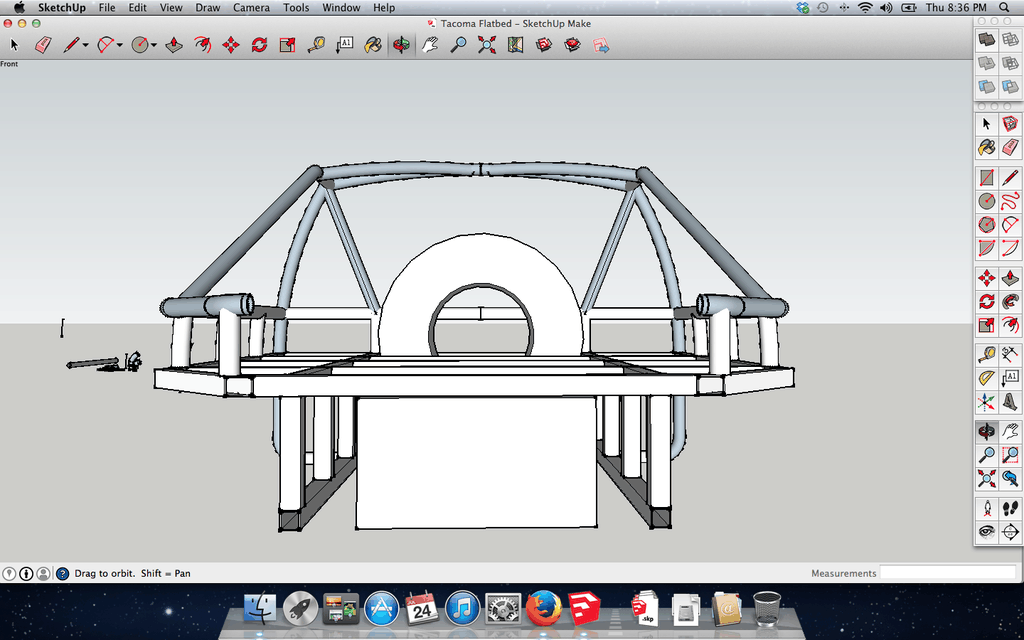Click the Union solid tool
The height and width of the screenshot is (640, 1024).
pyautogui.click(x=987, y=63)
